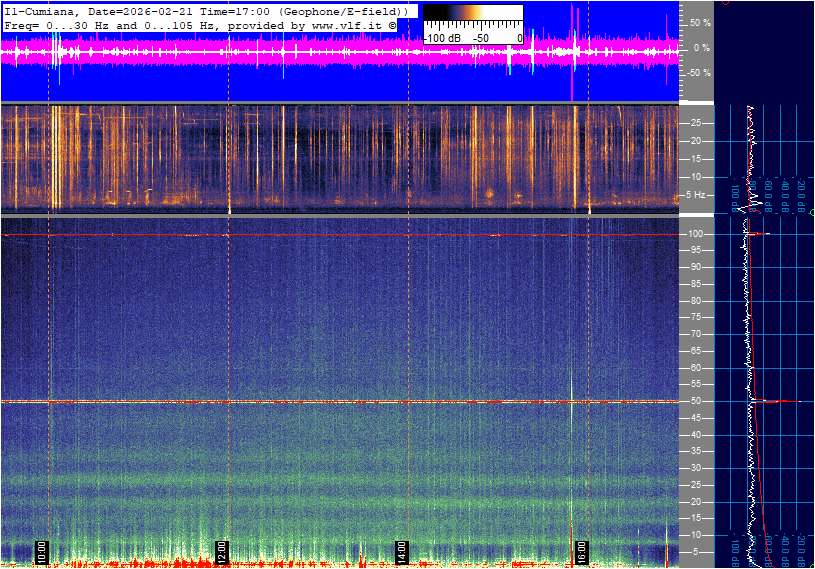Click the 50 Hz label on E-field axis
Screen dimensions: 815x569
(x=694, y=401)
